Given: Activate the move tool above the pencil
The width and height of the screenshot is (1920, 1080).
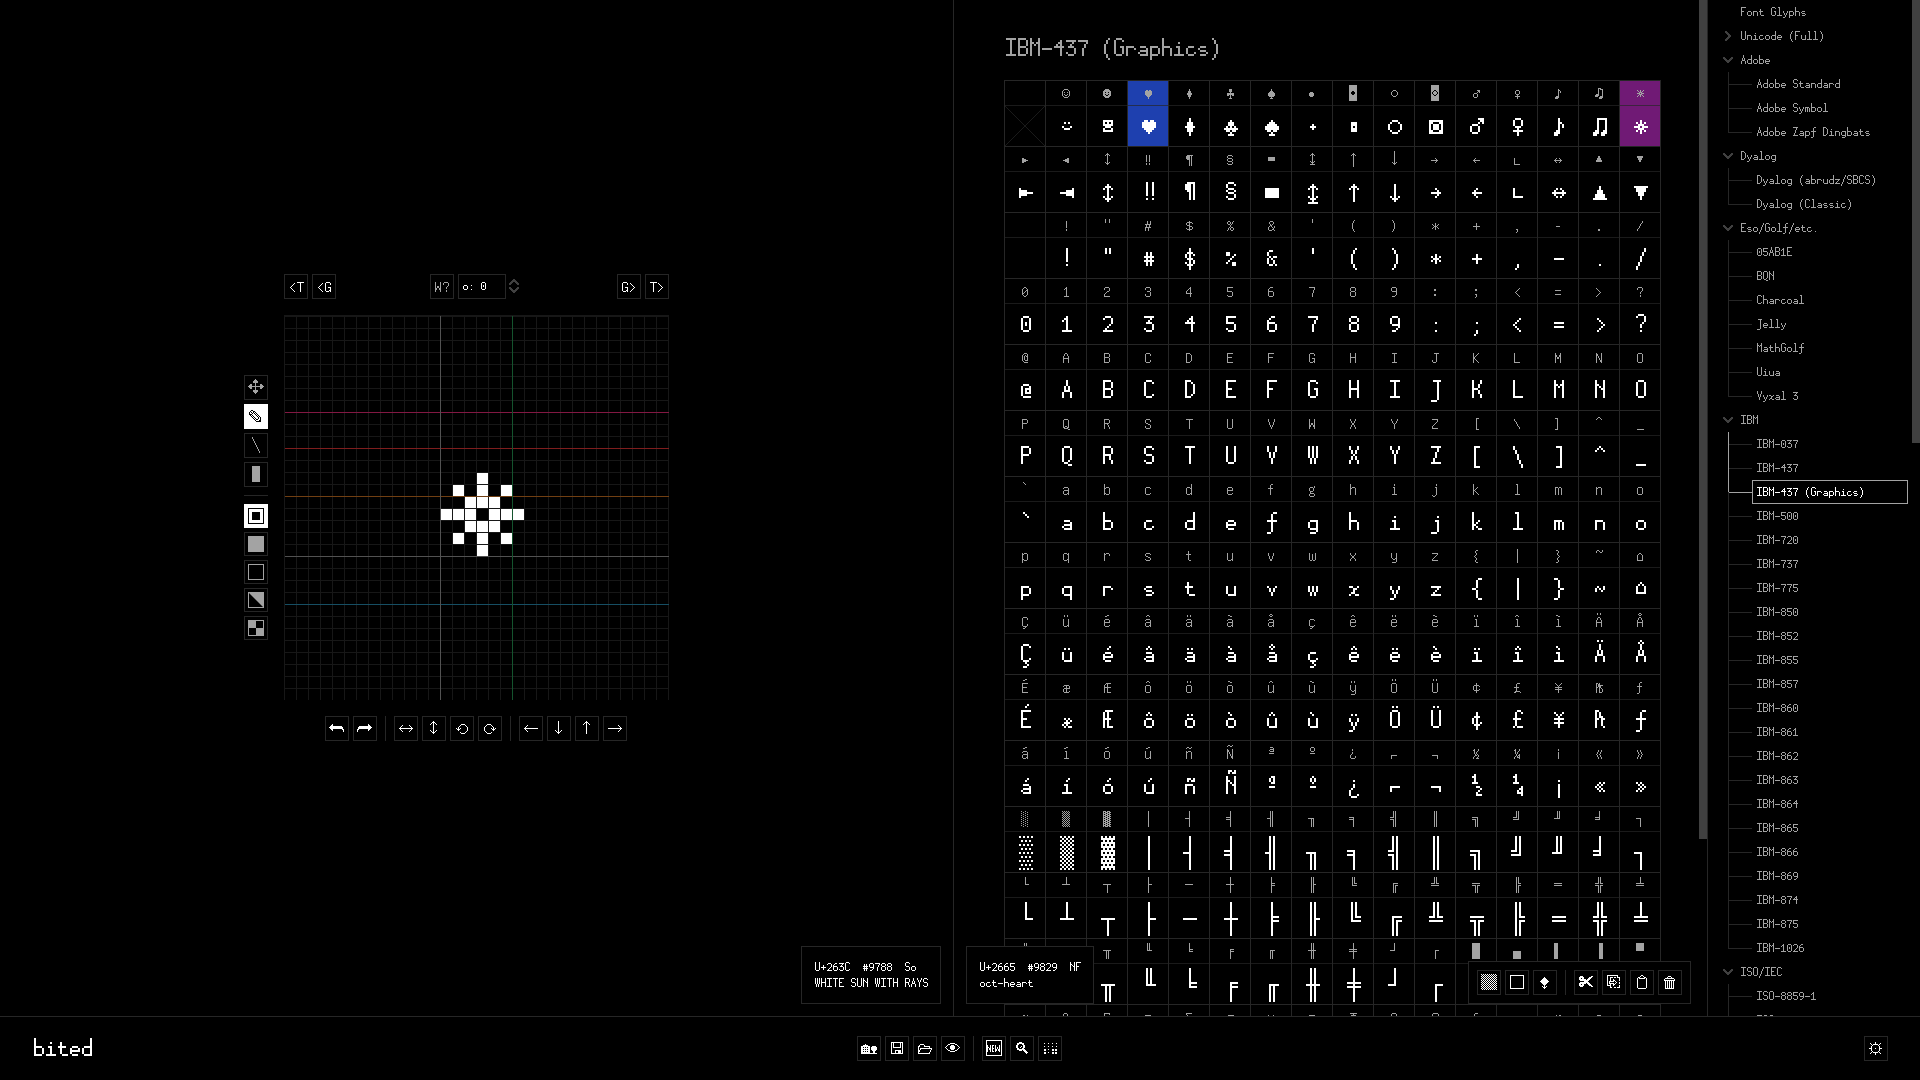Looking at the screenshot, I should pos(256,387).
